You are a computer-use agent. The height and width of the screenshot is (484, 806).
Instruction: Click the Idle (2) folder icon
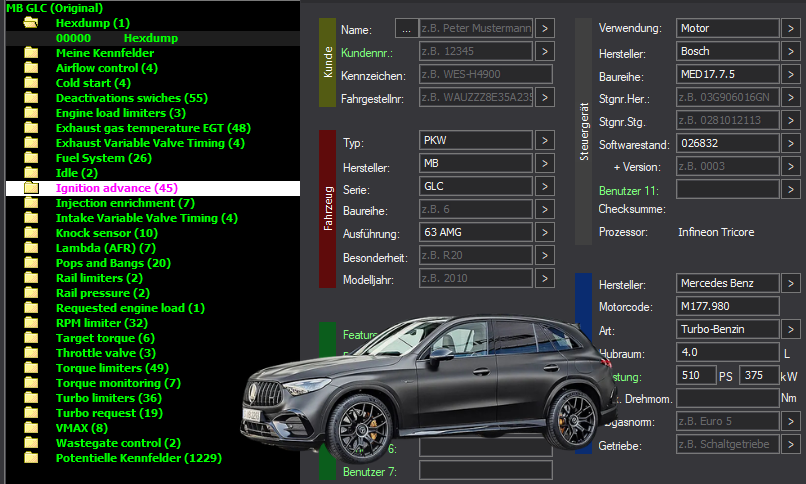[31, 173]
